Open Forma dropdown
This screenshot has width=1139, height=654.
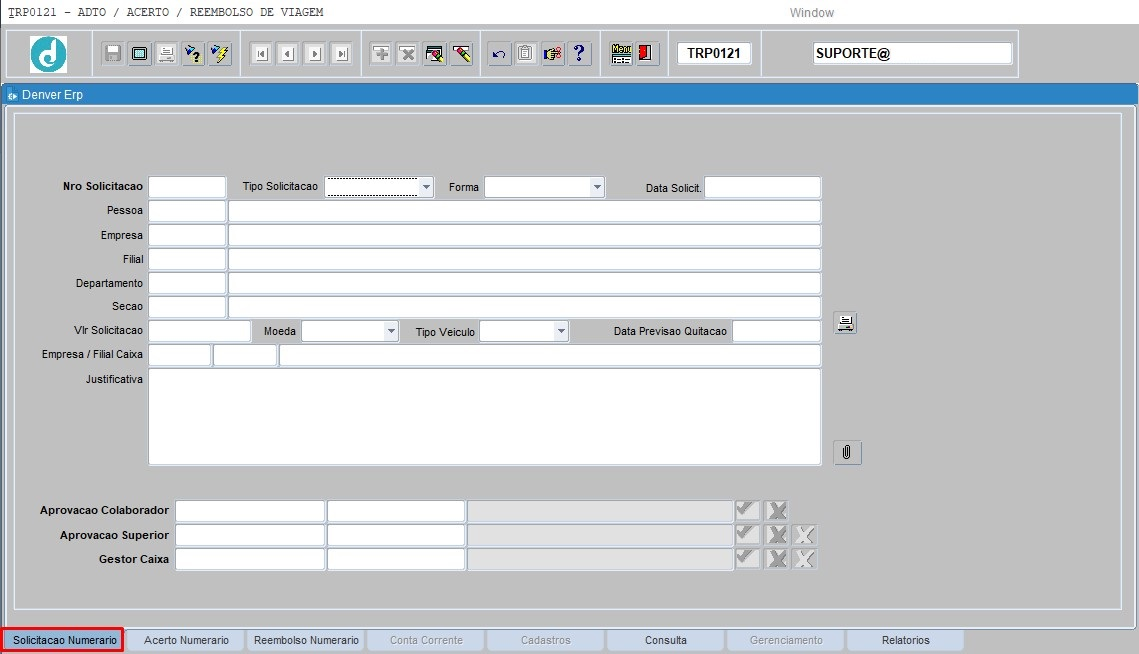(596, 187)
